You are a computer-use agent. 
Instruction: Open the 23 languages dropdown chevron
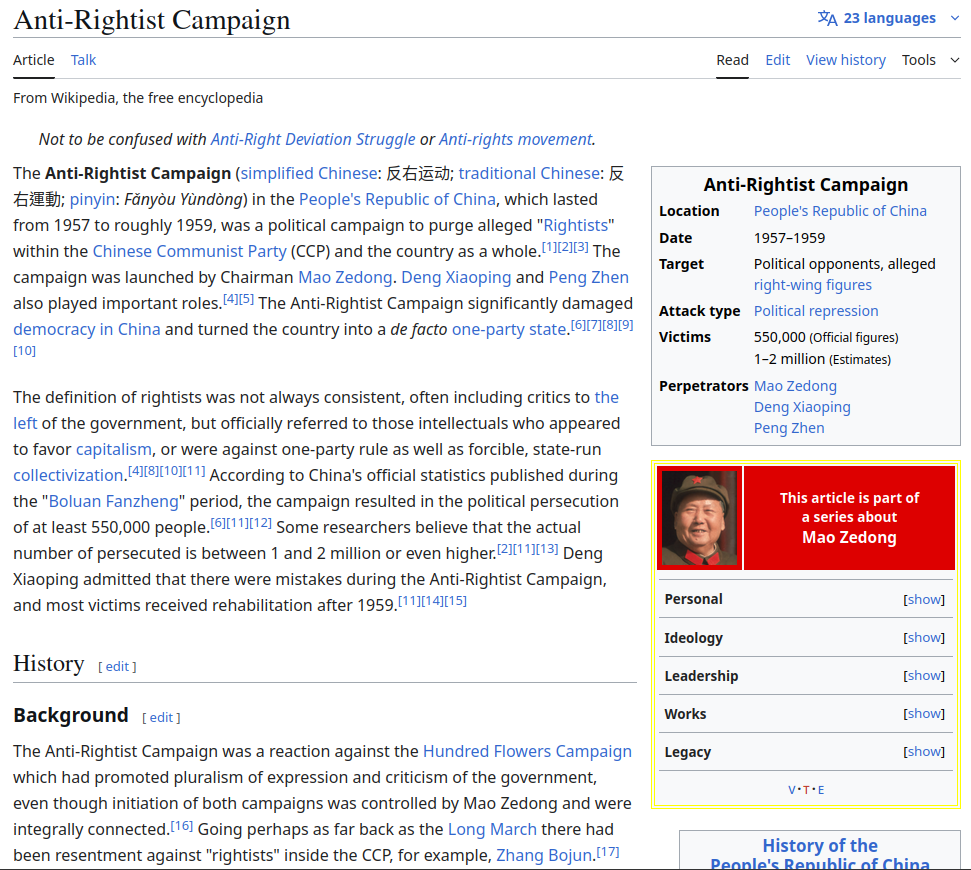954,18
